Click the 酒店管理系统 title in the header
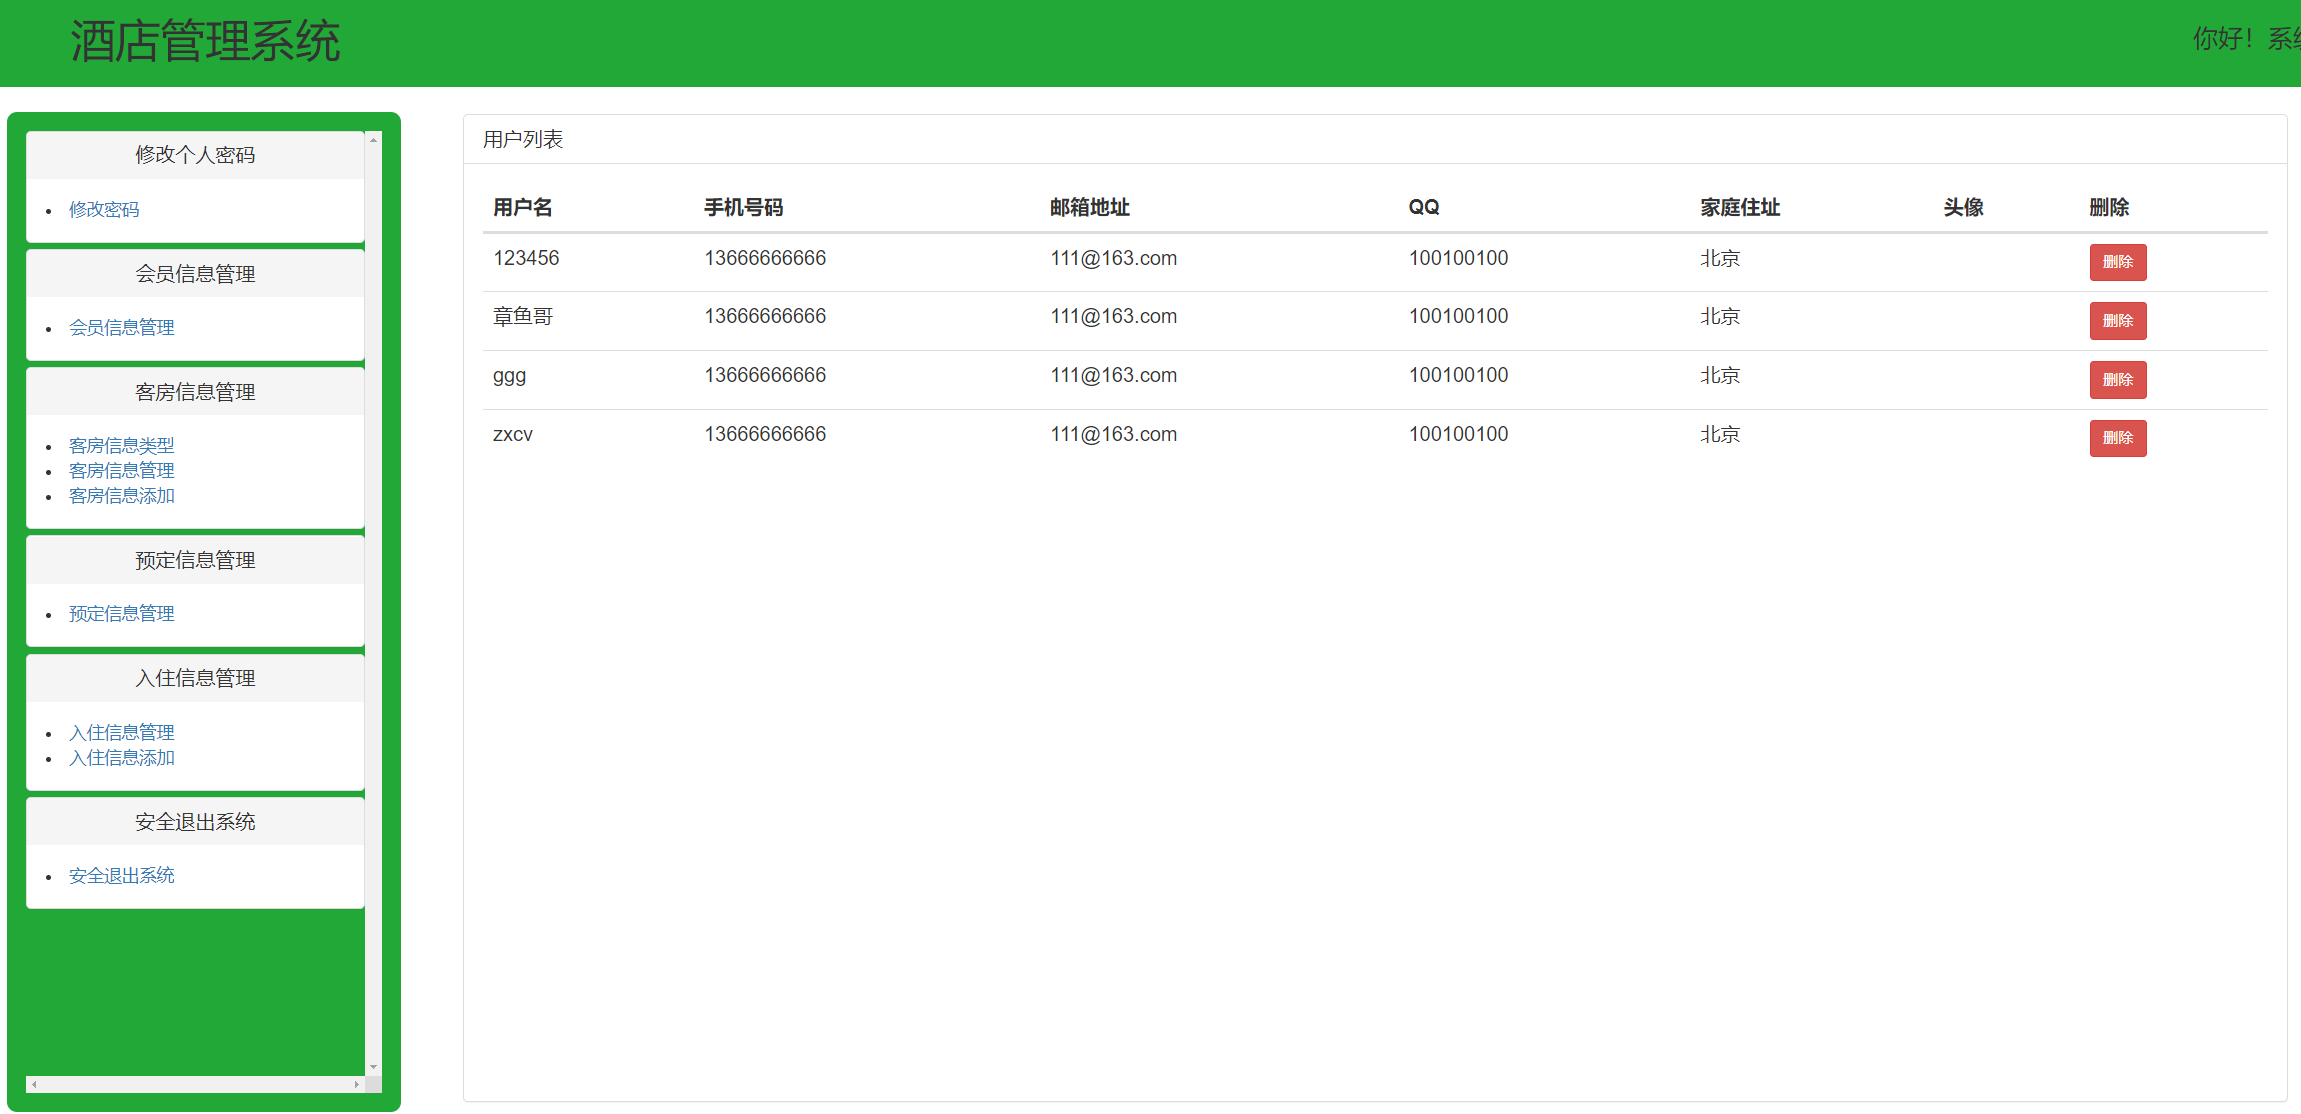Viewport: 2301px width, 1114px height. pos(205,41)
